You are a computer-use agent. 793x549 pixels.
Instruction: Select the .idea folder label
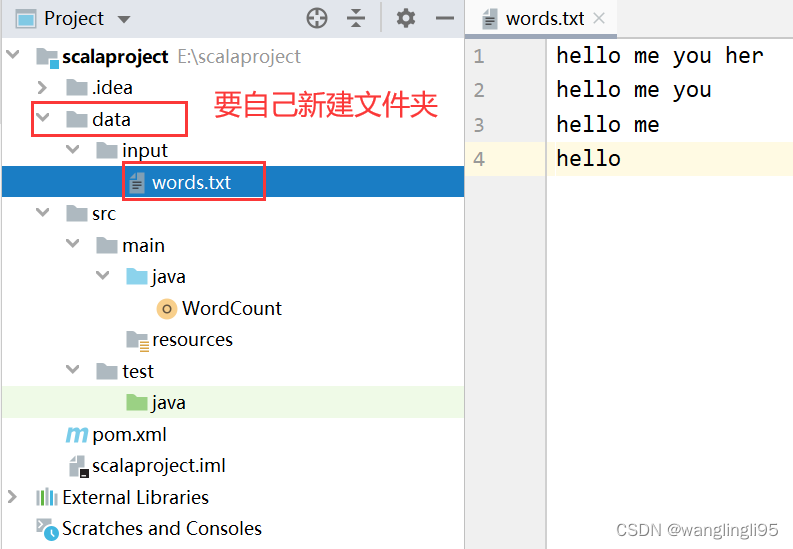[x=112, y=87]
